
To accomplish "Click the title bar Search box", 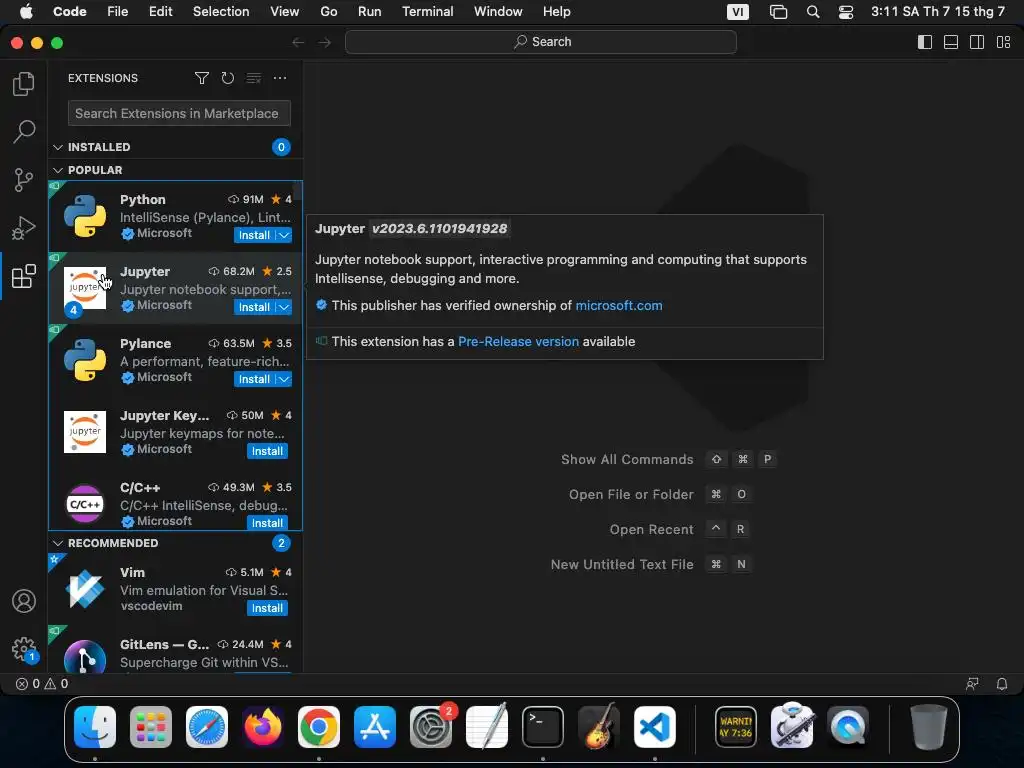I will pyautogui.click(x=541, y=42).
